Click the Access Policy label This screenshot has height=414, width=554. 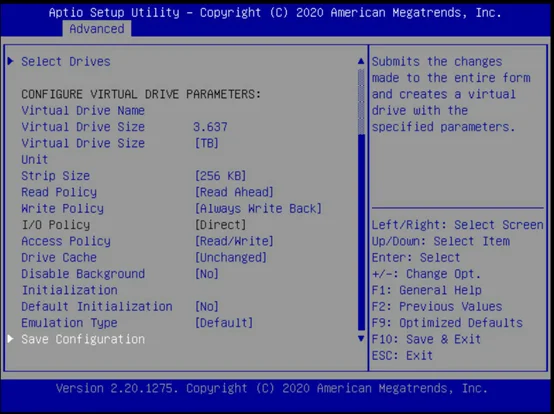[66, 241]
